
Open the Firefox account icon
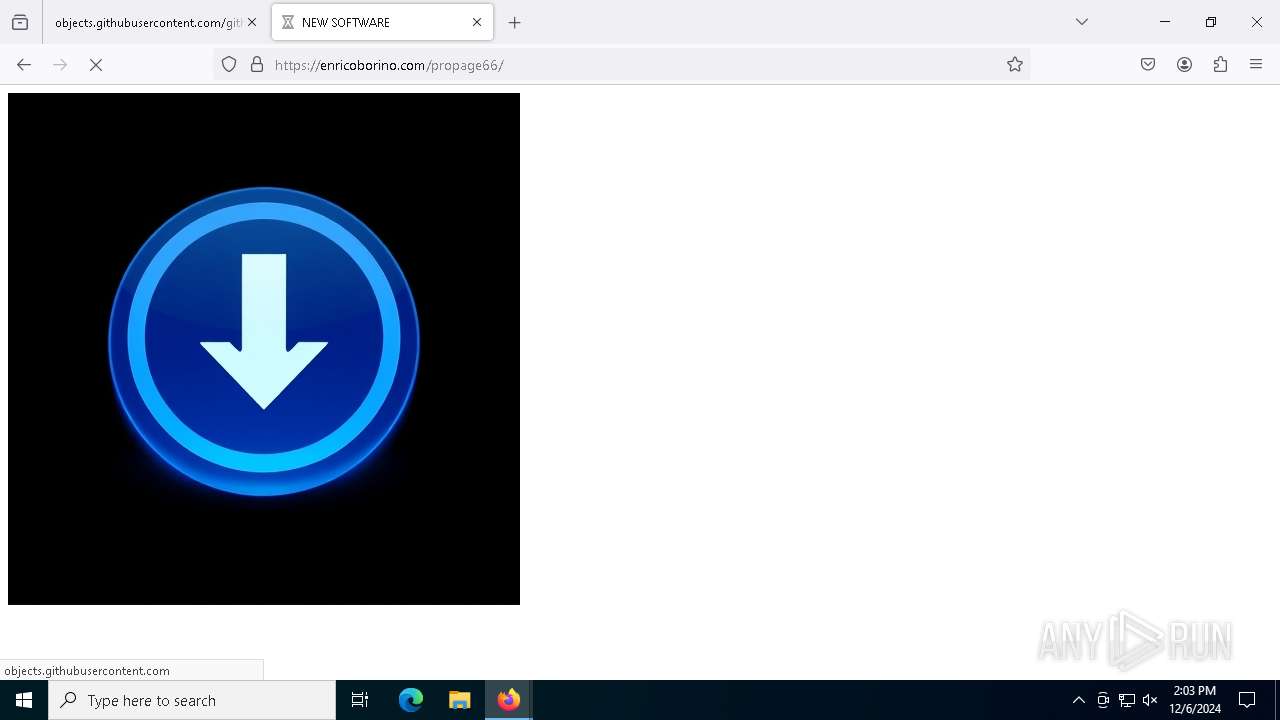[x=1184, y=65]
